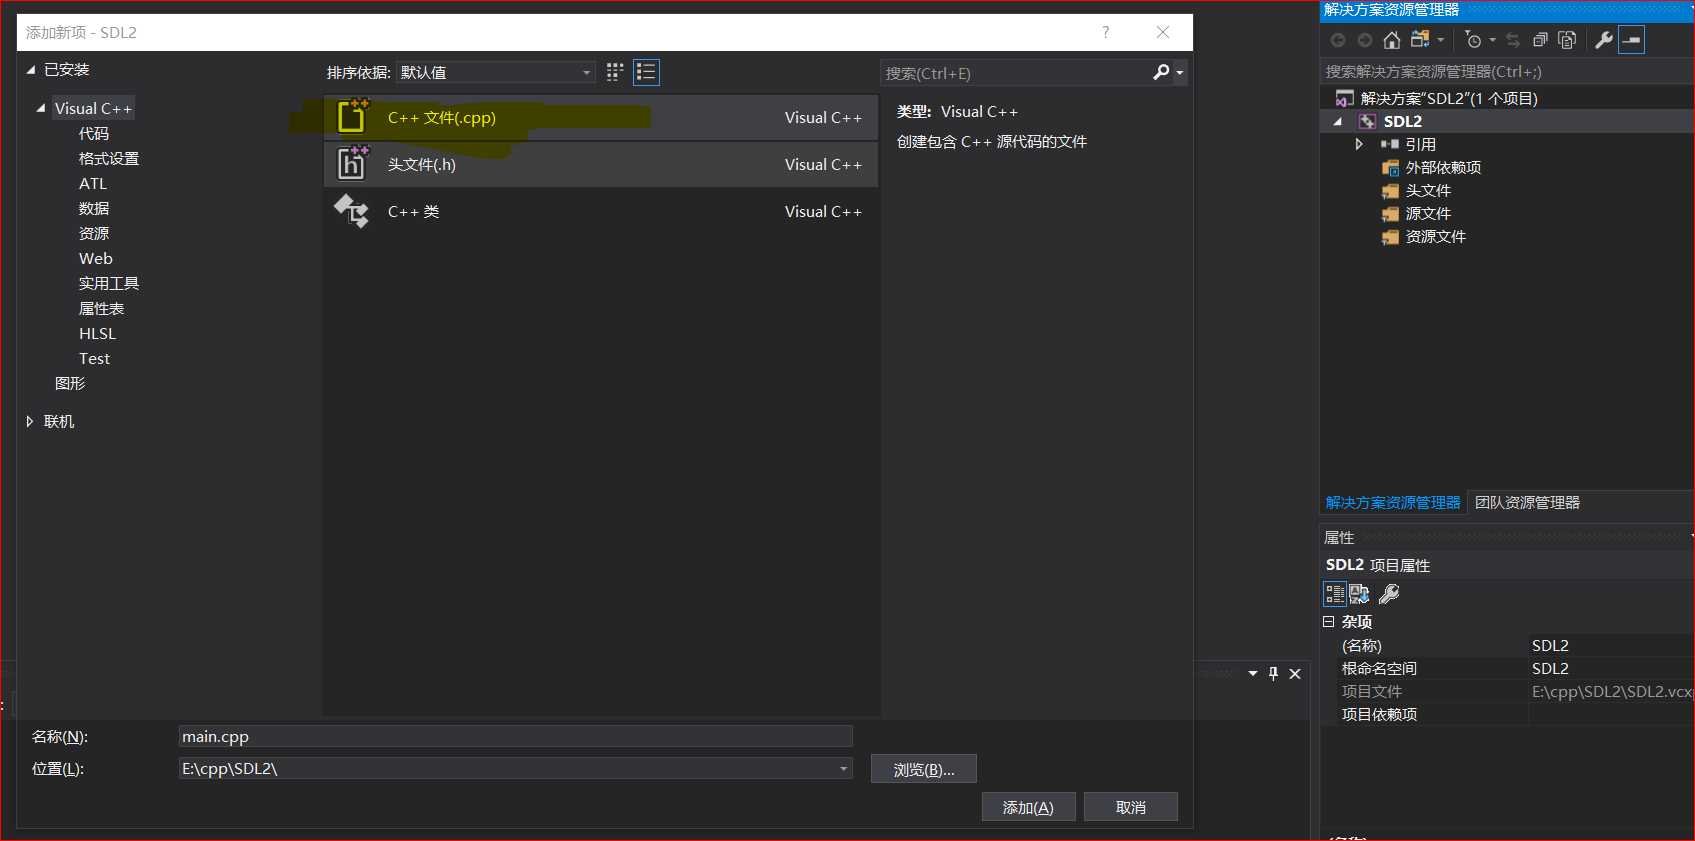Select the 格式设置 category
1695x841 pixels.
109,159
